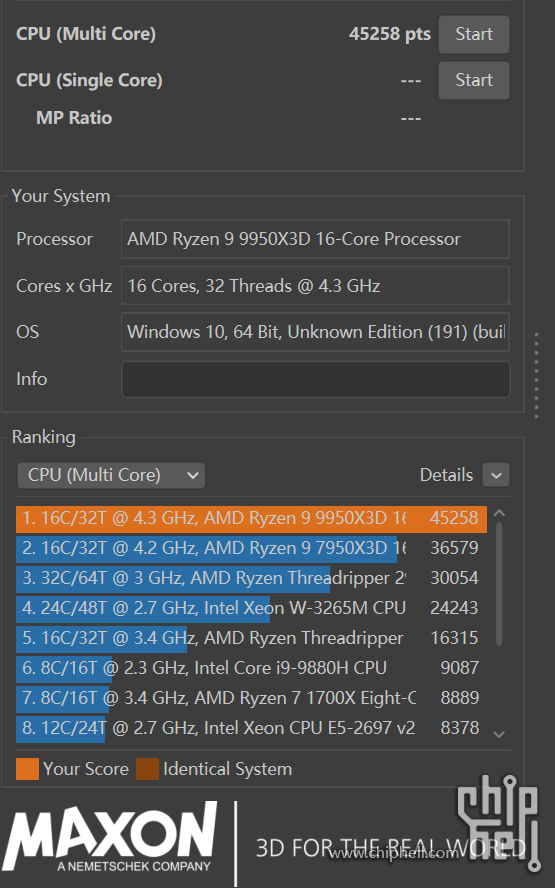Click the brown Identical System legend swatch
The width and height of the screenshot is (555, 888).
pos(147,769)
